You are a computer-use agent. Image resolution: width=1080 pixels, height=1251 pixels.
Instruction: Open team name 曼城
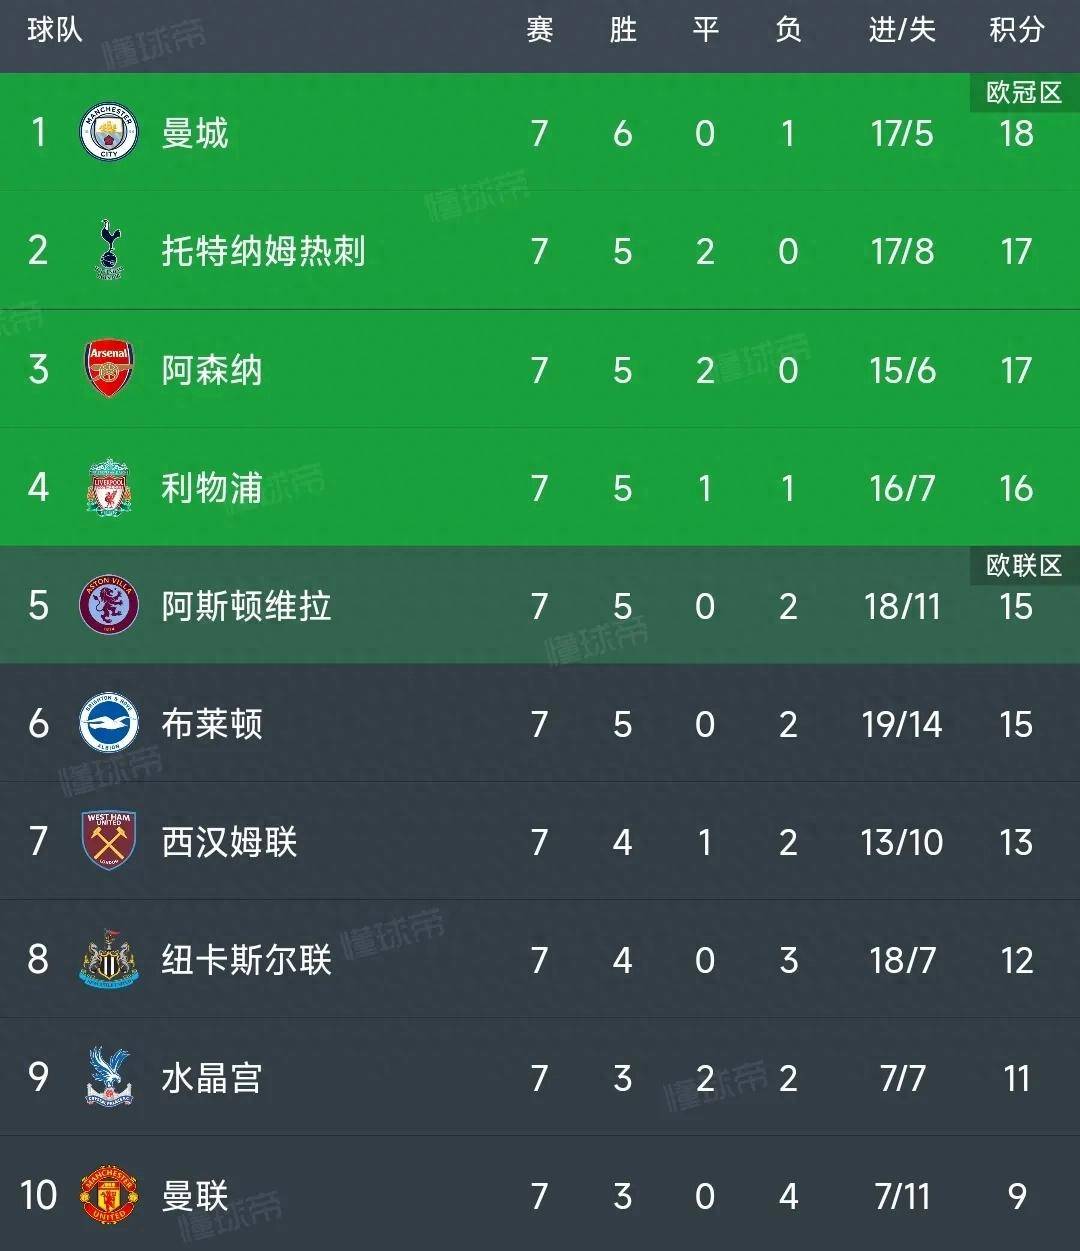pyautogui.click(x=195, y=133)
